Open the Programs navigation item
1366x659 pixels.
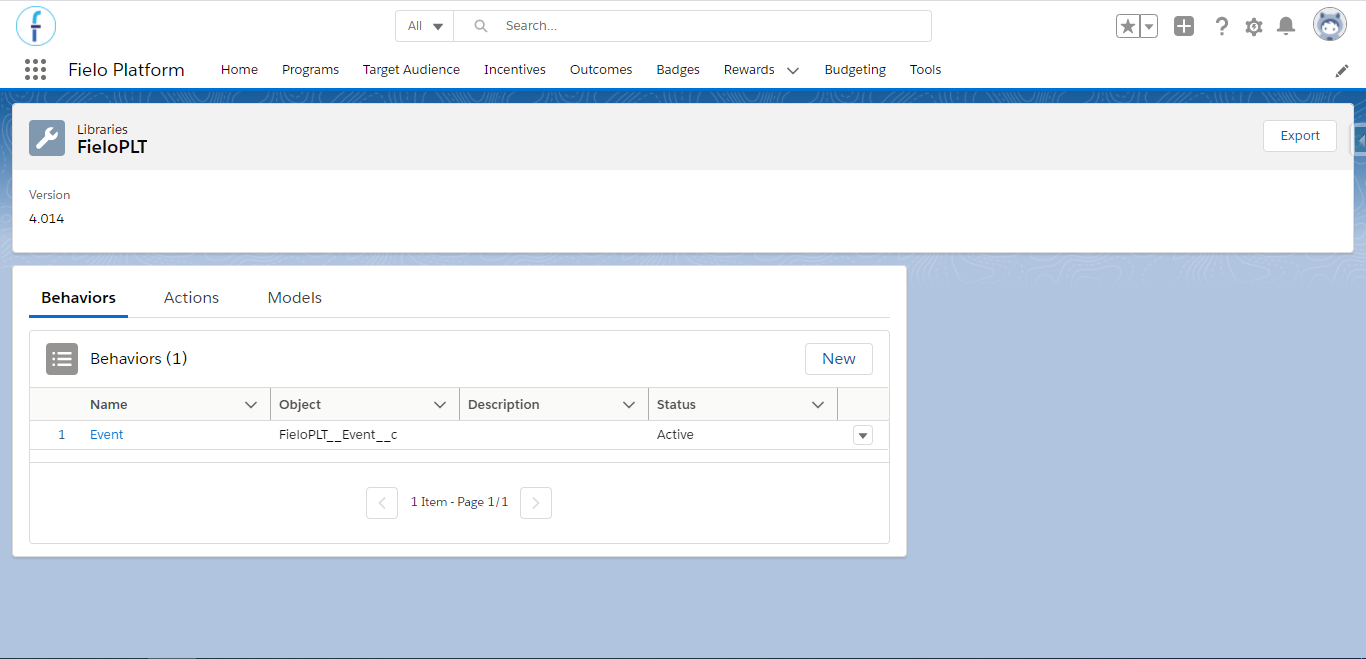pos(310,70)
